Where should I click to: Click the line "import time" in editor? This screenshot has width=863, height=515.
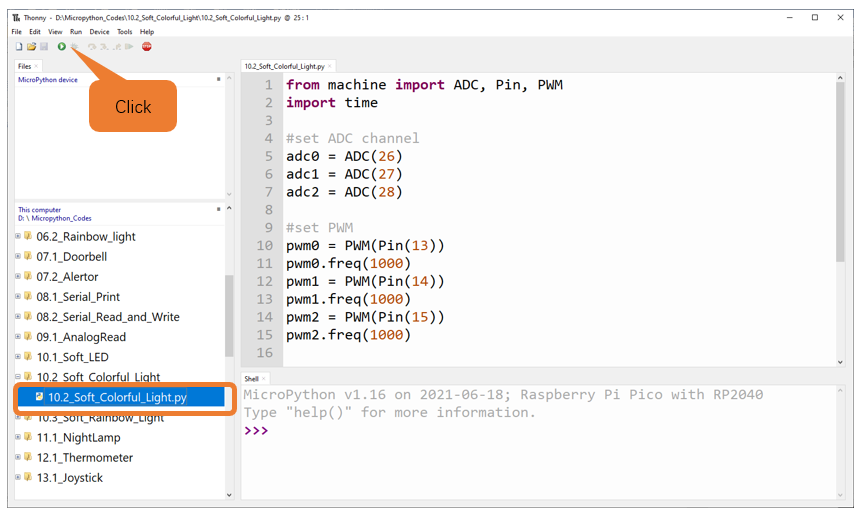pos(332,103)
